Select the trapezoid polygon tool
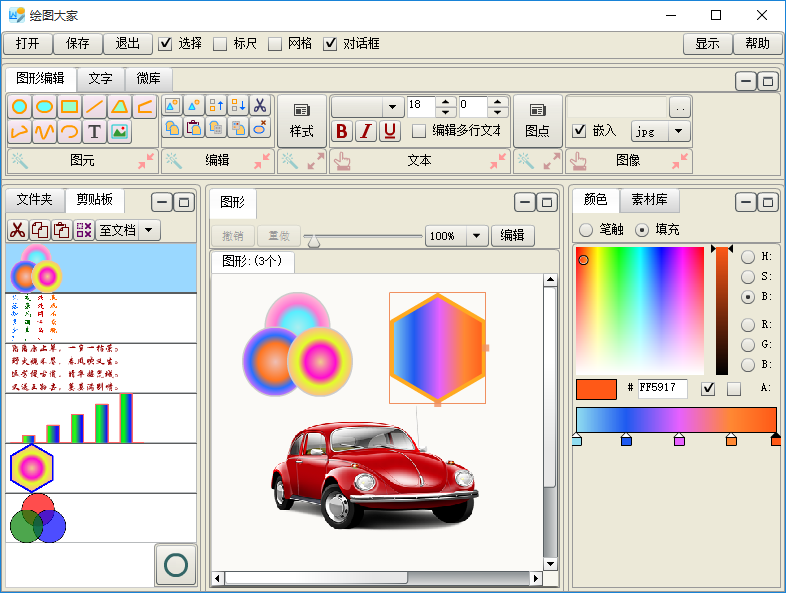Screen dimensions: 786x593 tap(119, 106)
